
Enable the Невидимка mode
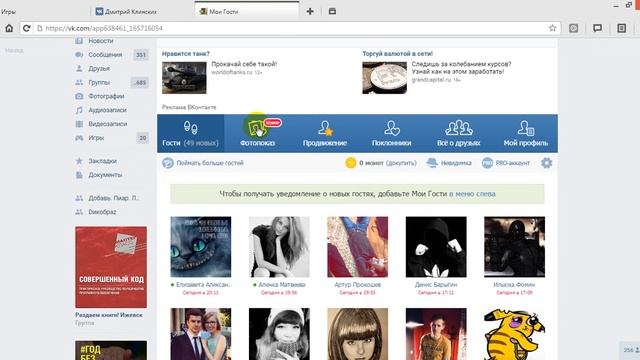(x=449, y=163)
